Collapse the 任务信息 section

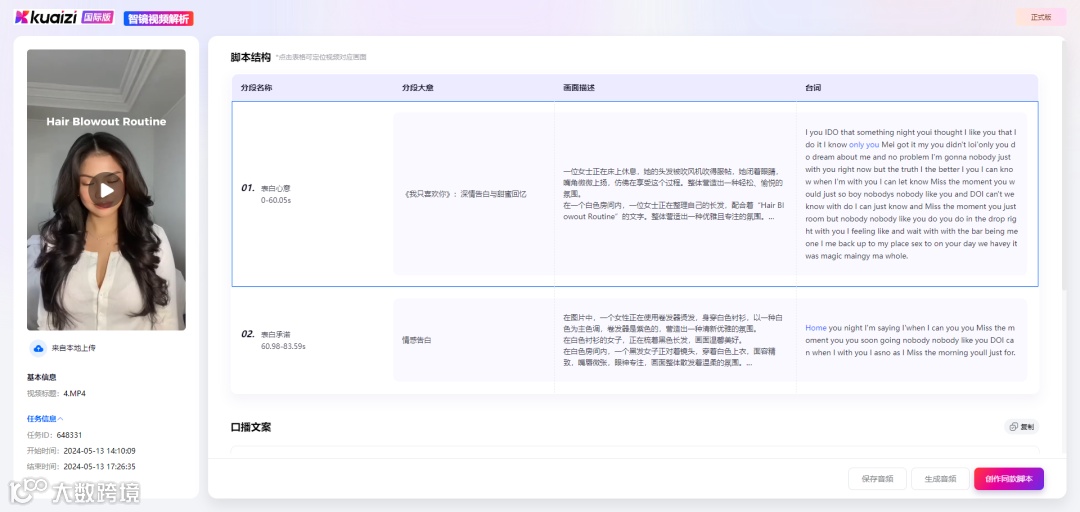[x=45, y=418]
